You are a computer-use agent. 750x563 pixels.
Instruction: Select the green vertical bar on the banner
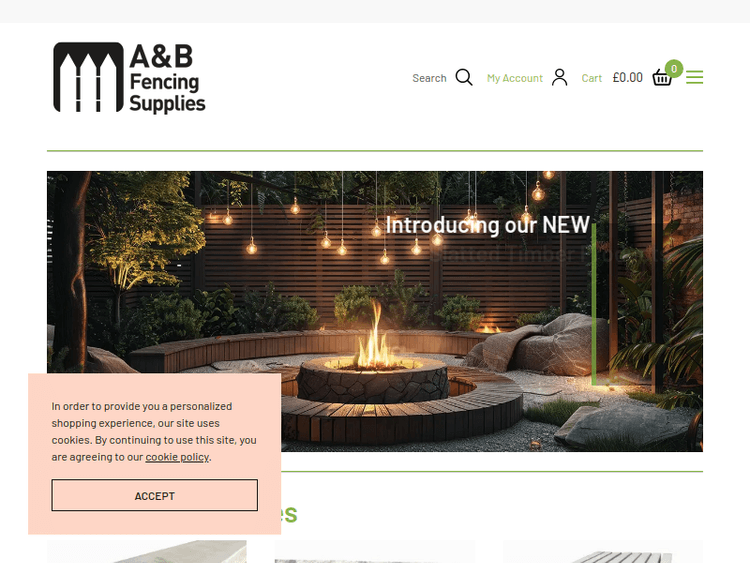594,304
